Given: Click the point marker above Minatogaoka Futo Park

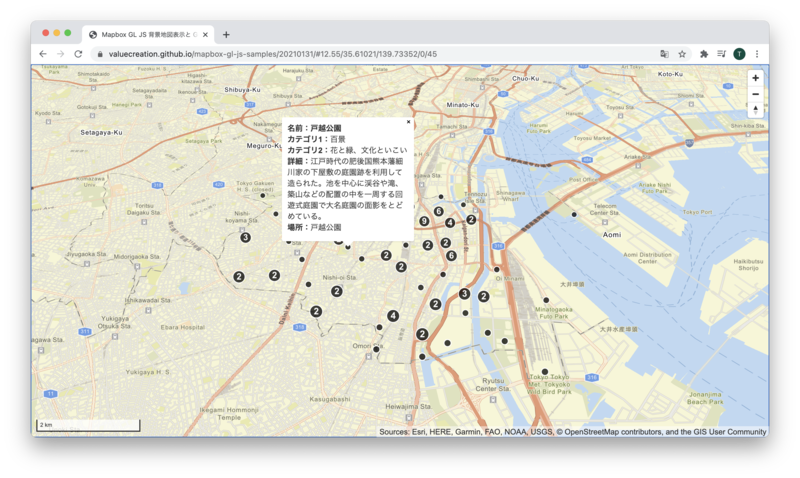Looking at the screenshot, I should pyautogui.click(x=546, y=300).
